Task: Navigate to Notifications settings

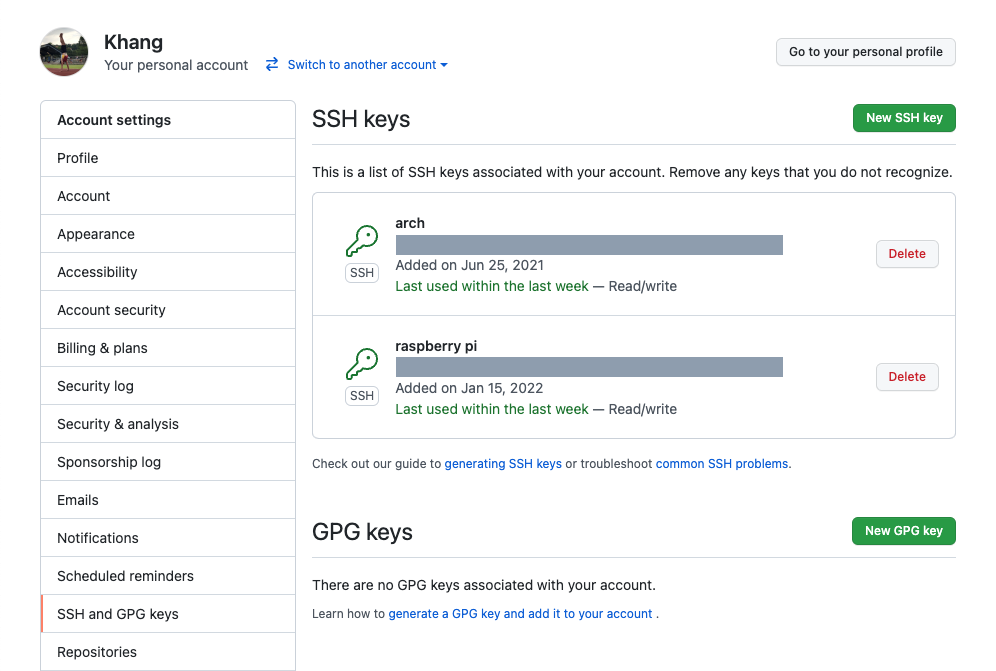Action: (97, 537)
